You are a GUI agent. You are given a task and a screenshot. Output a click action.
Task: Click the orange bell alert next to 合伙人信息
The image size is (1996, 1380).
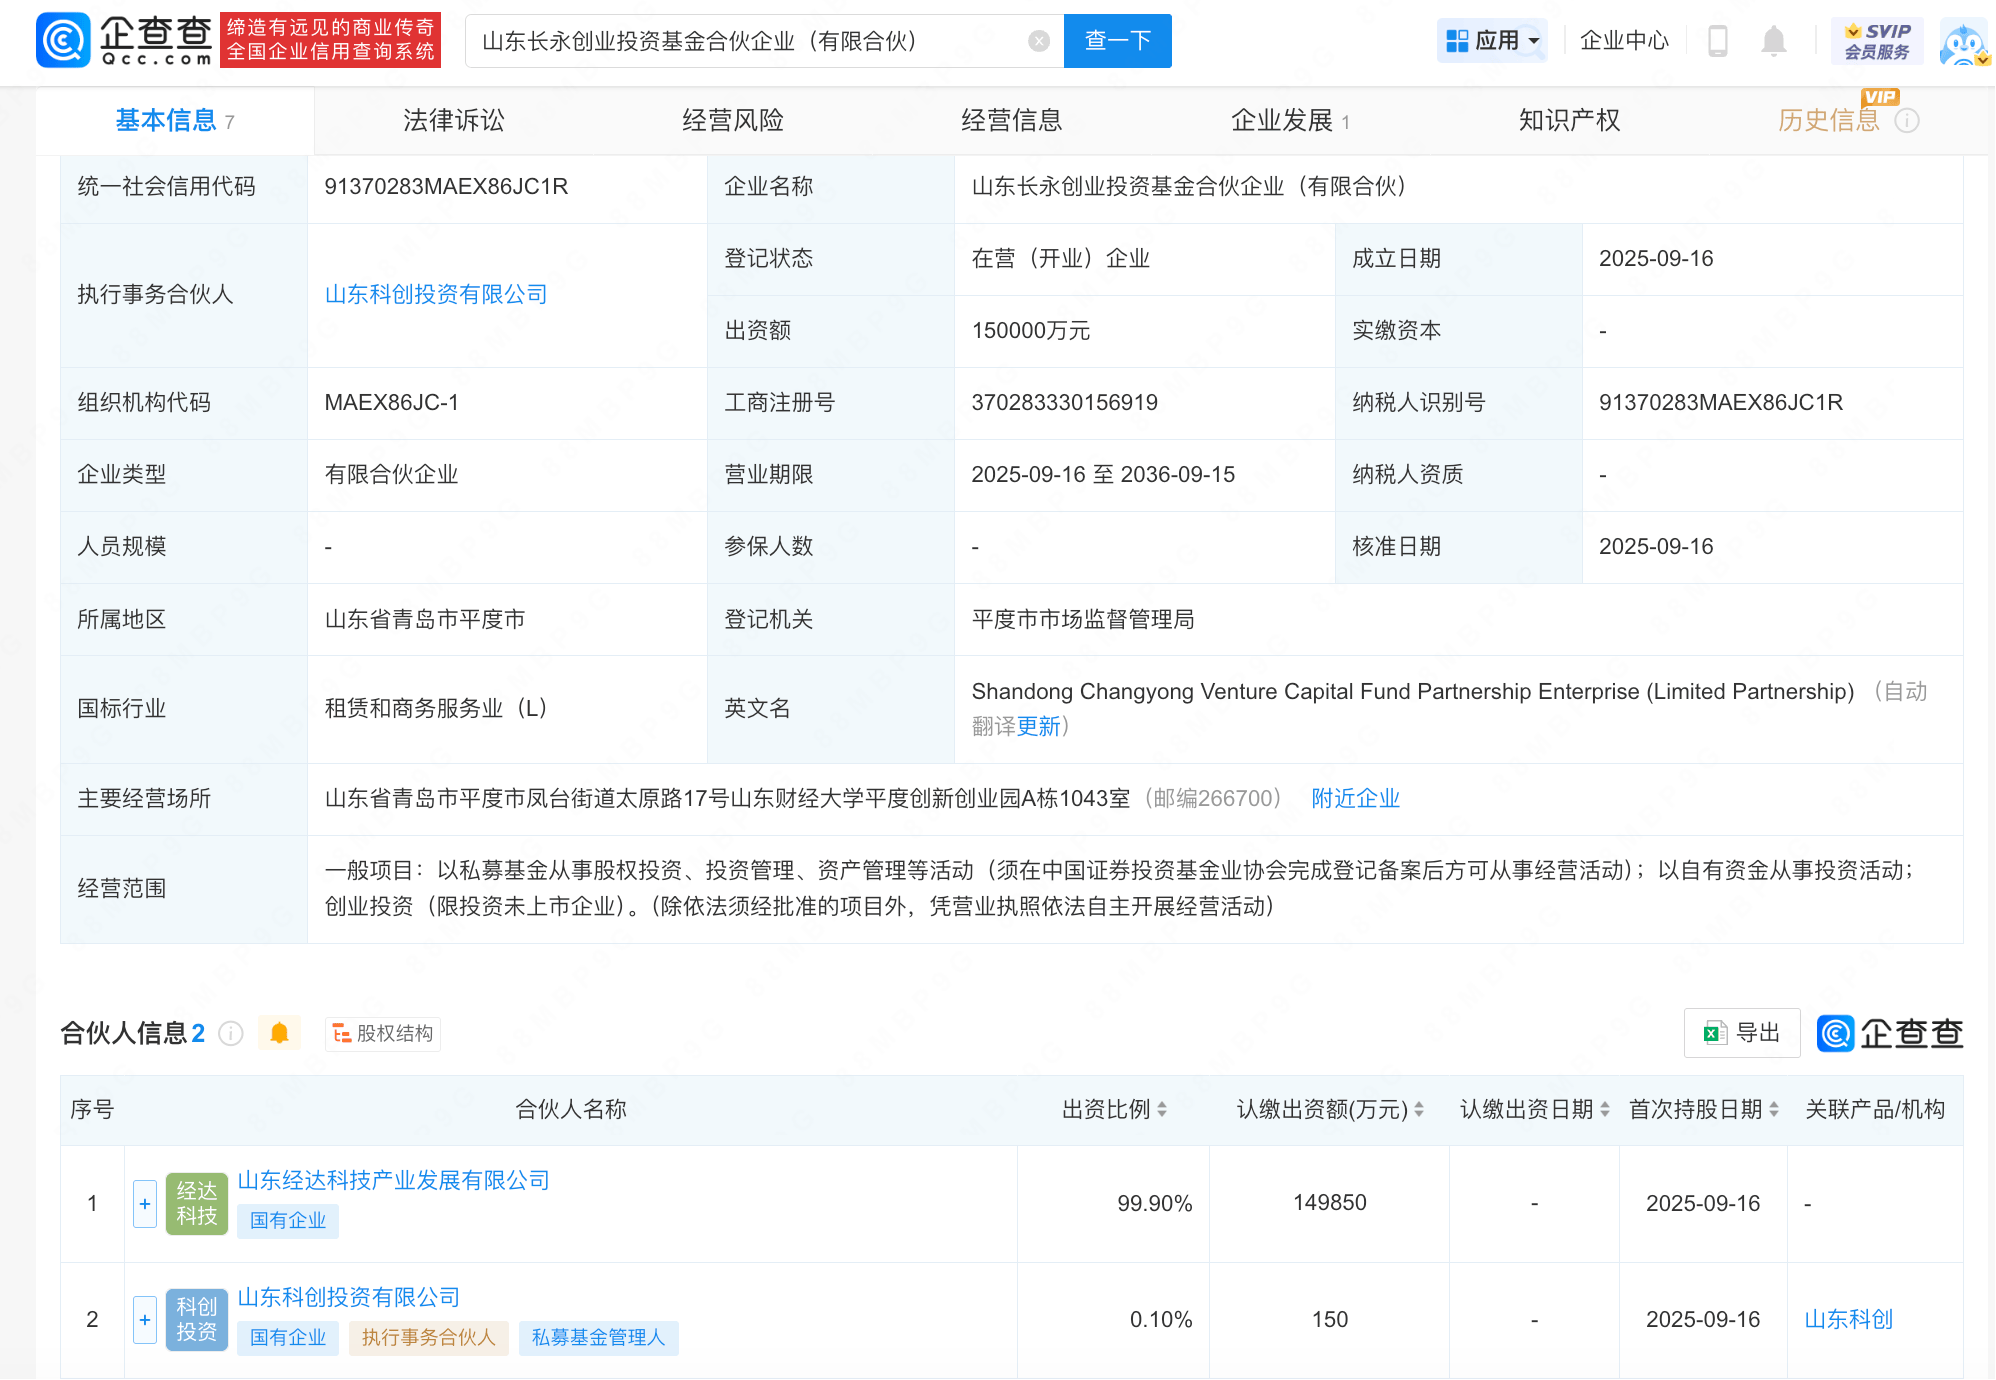280,1033
